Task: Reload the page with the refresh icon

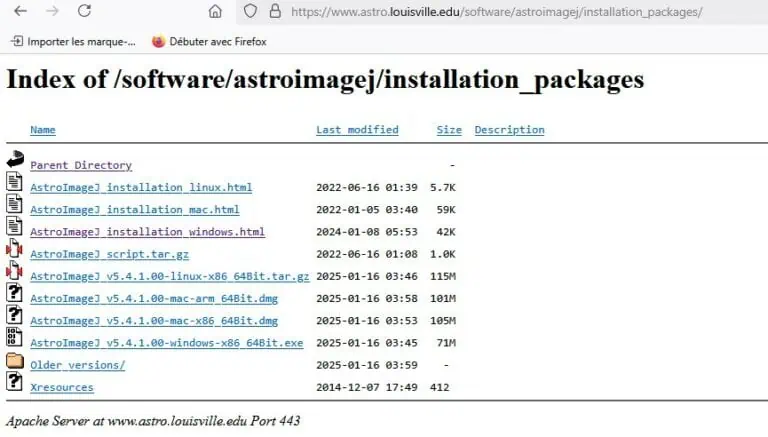Action: (84, 11)
